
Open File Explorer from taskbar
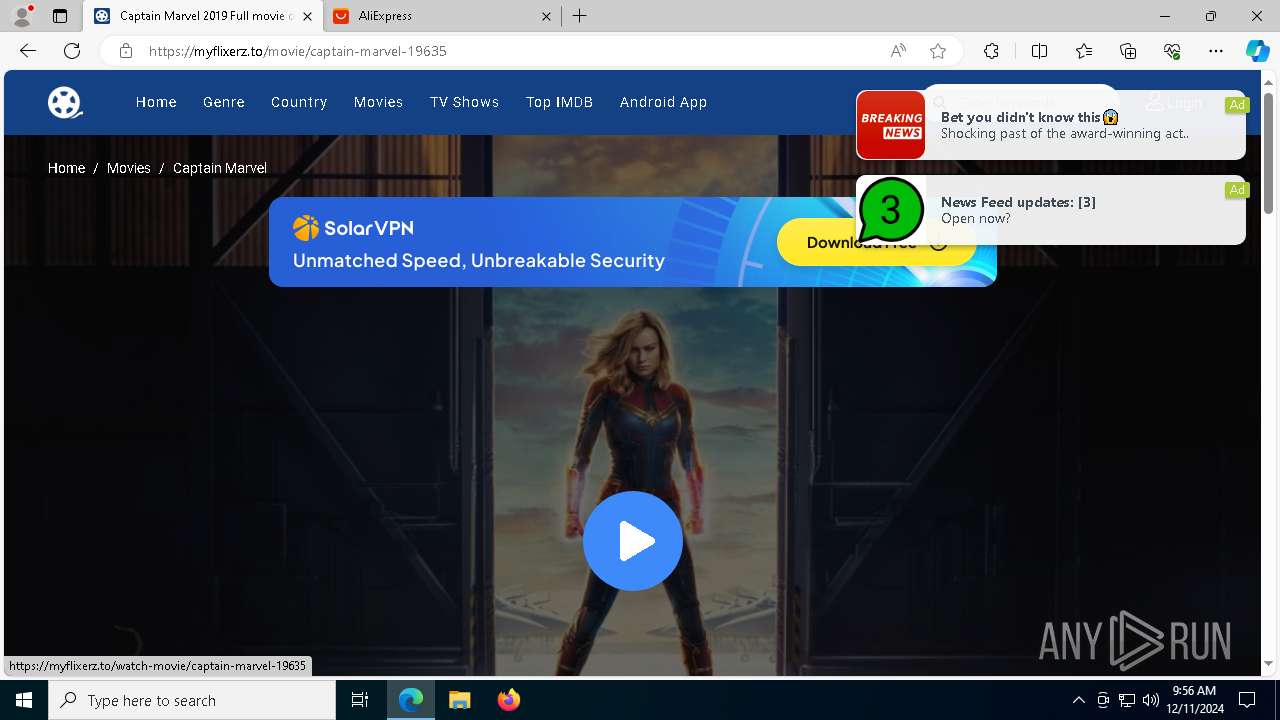click(x=459, y=700)
